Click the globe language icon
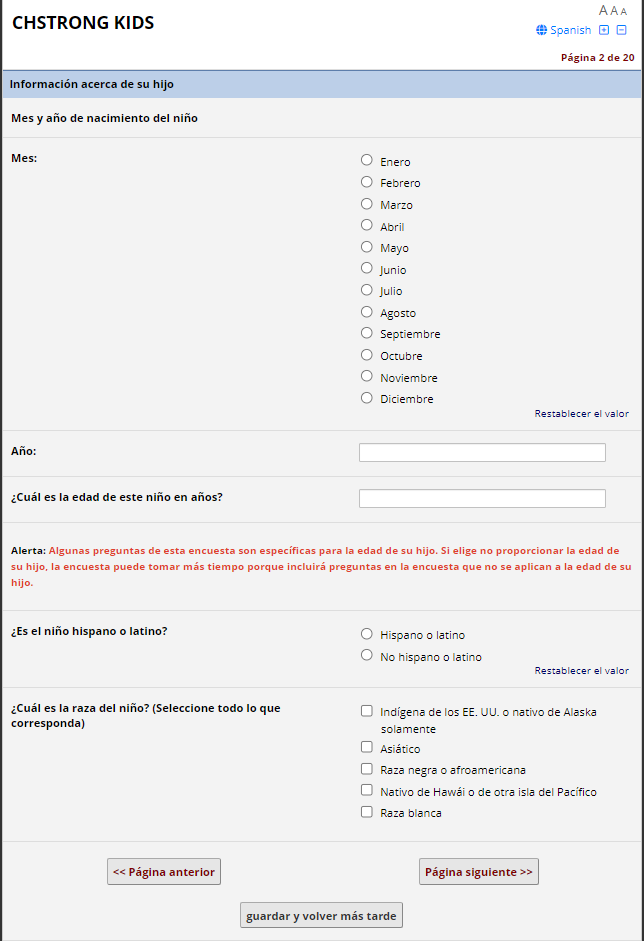This screenshot has width=644, height=941. click(x=542, y=30)
